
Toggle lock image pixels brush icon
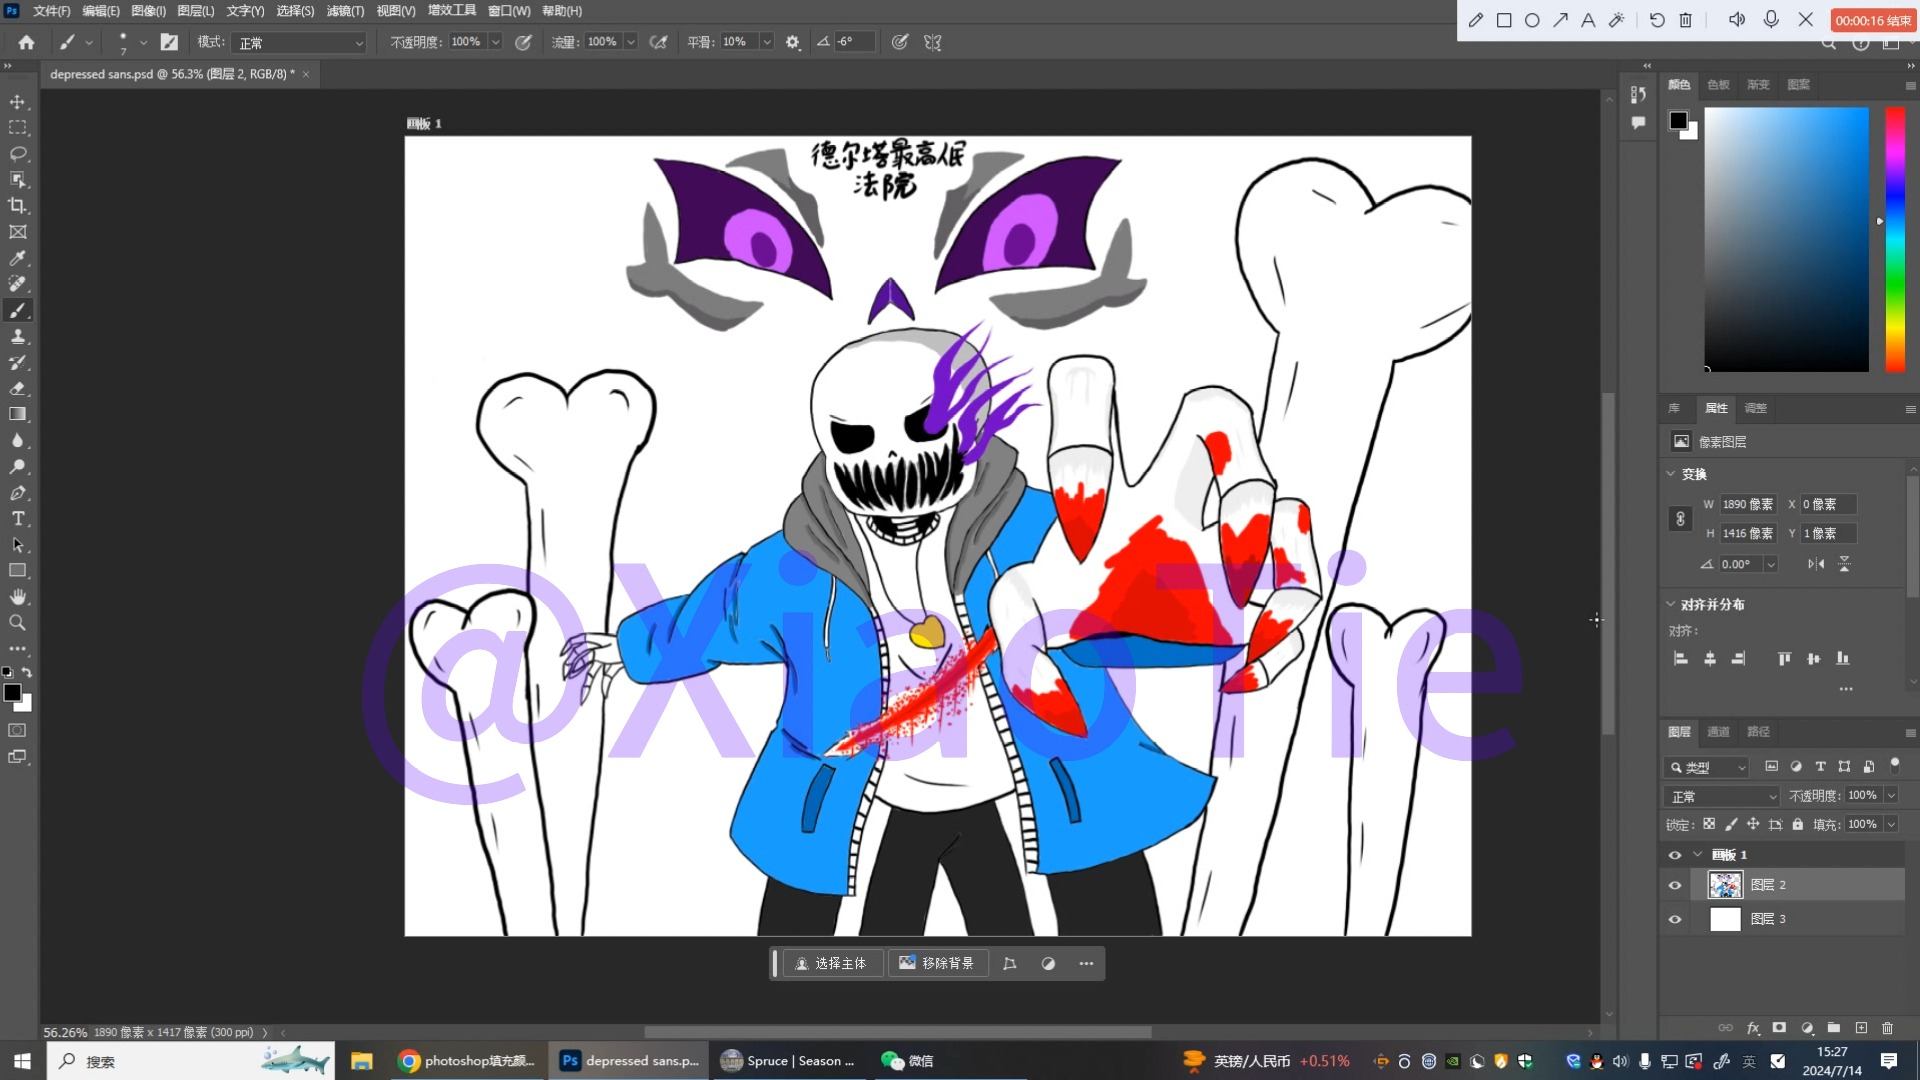[1731, 824]
